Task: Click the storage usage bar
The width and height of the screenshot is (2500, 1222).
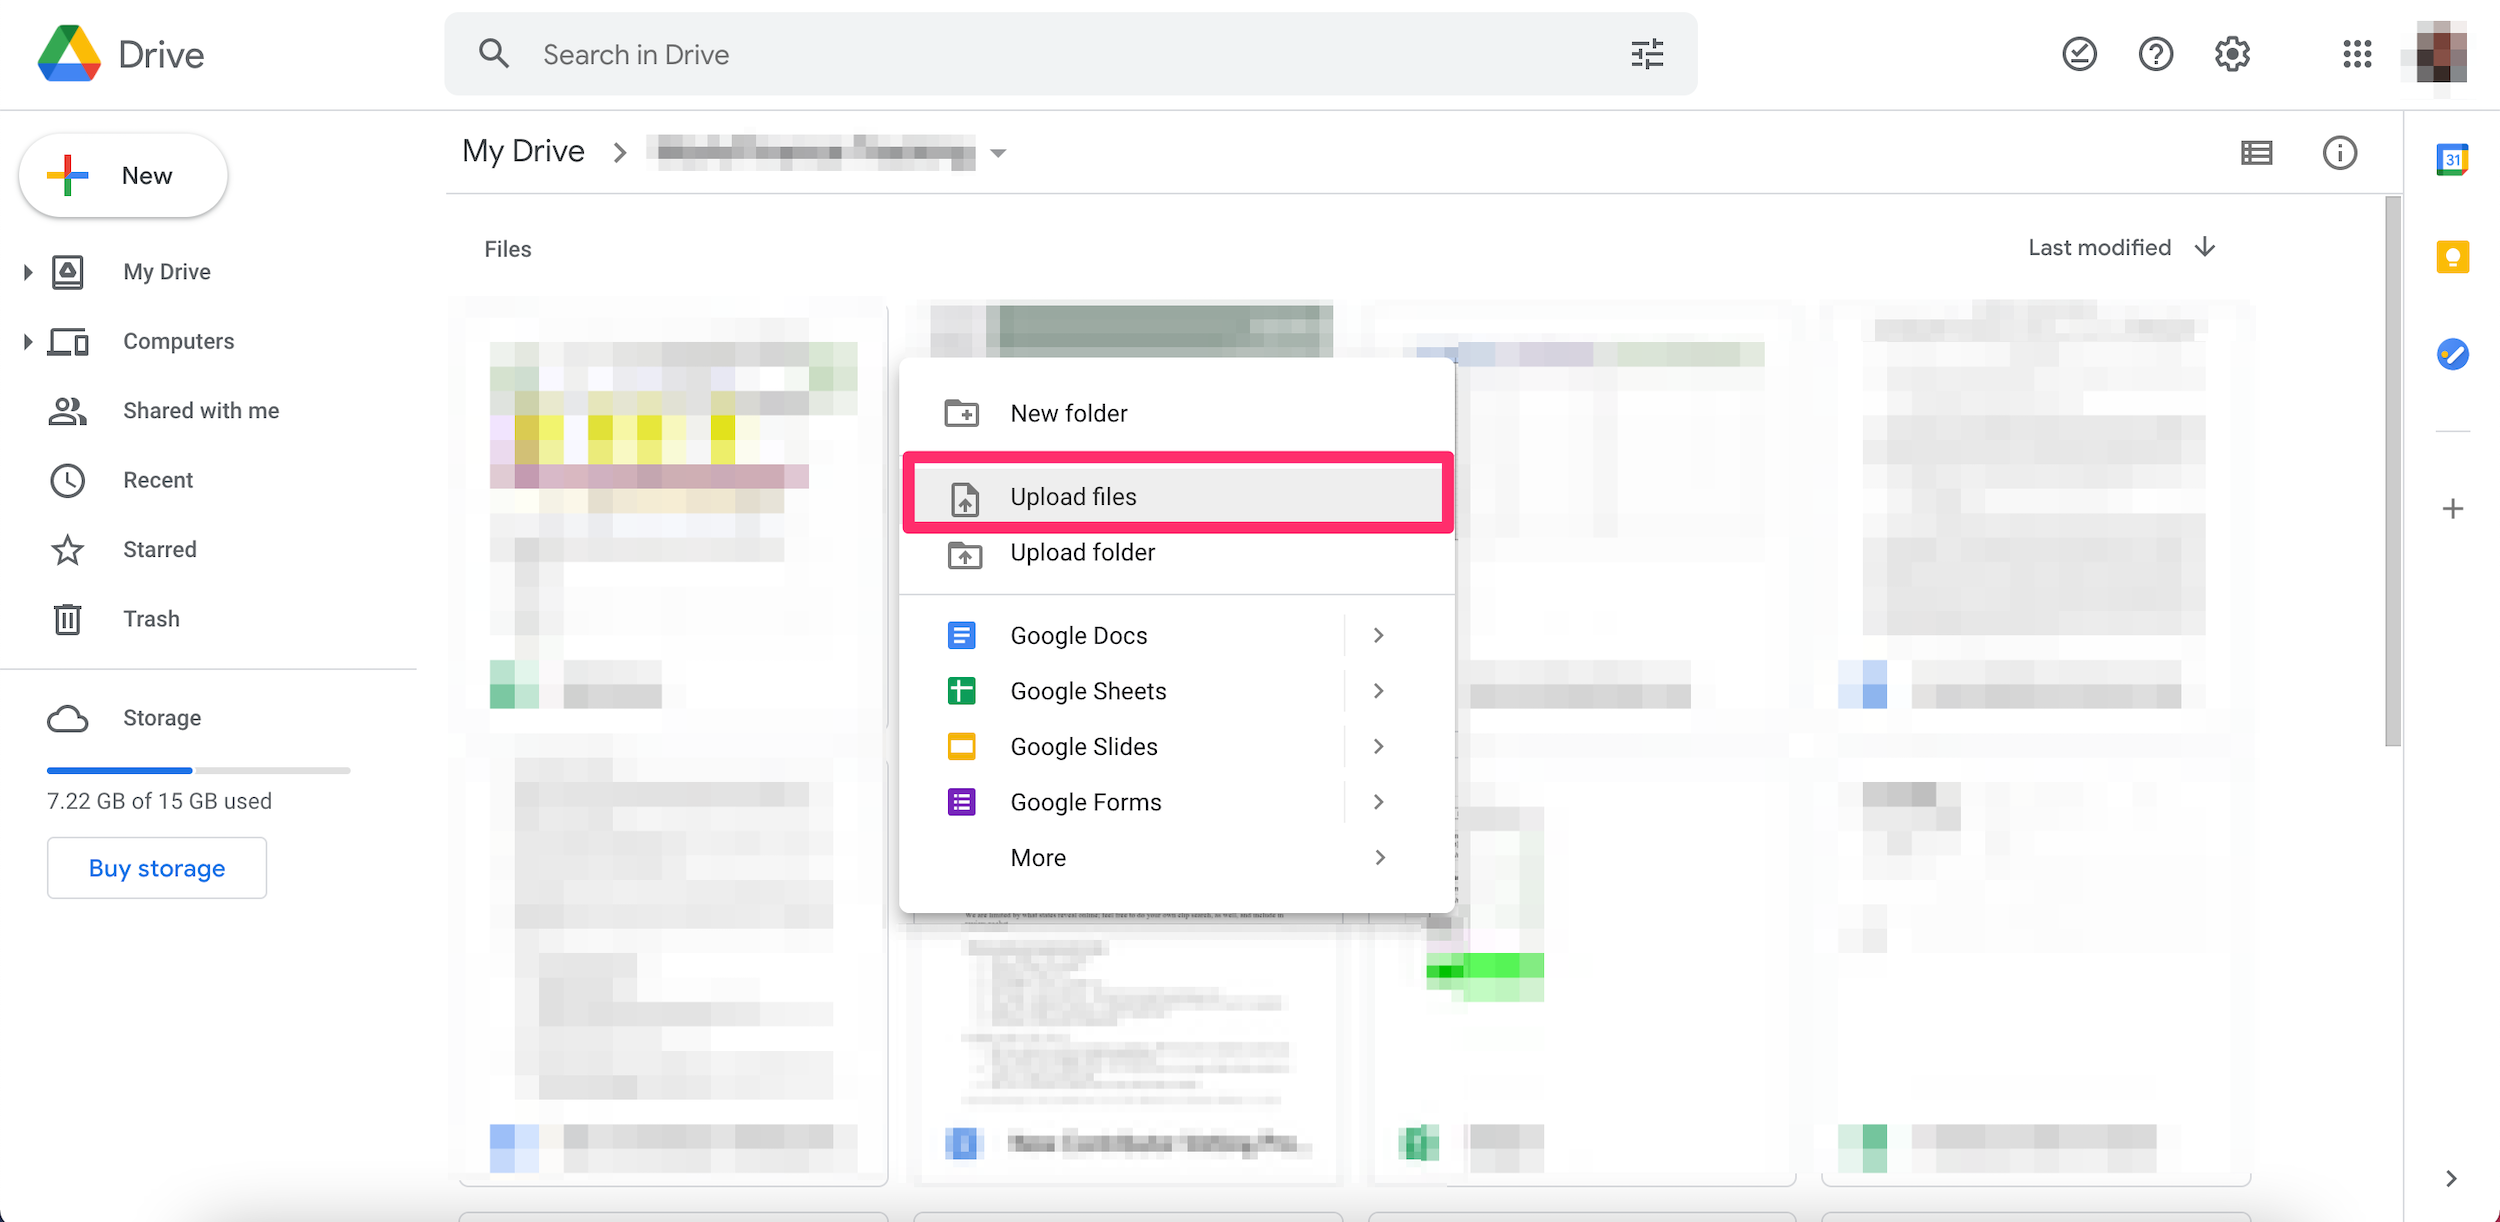Action: [x=198, y=770]
